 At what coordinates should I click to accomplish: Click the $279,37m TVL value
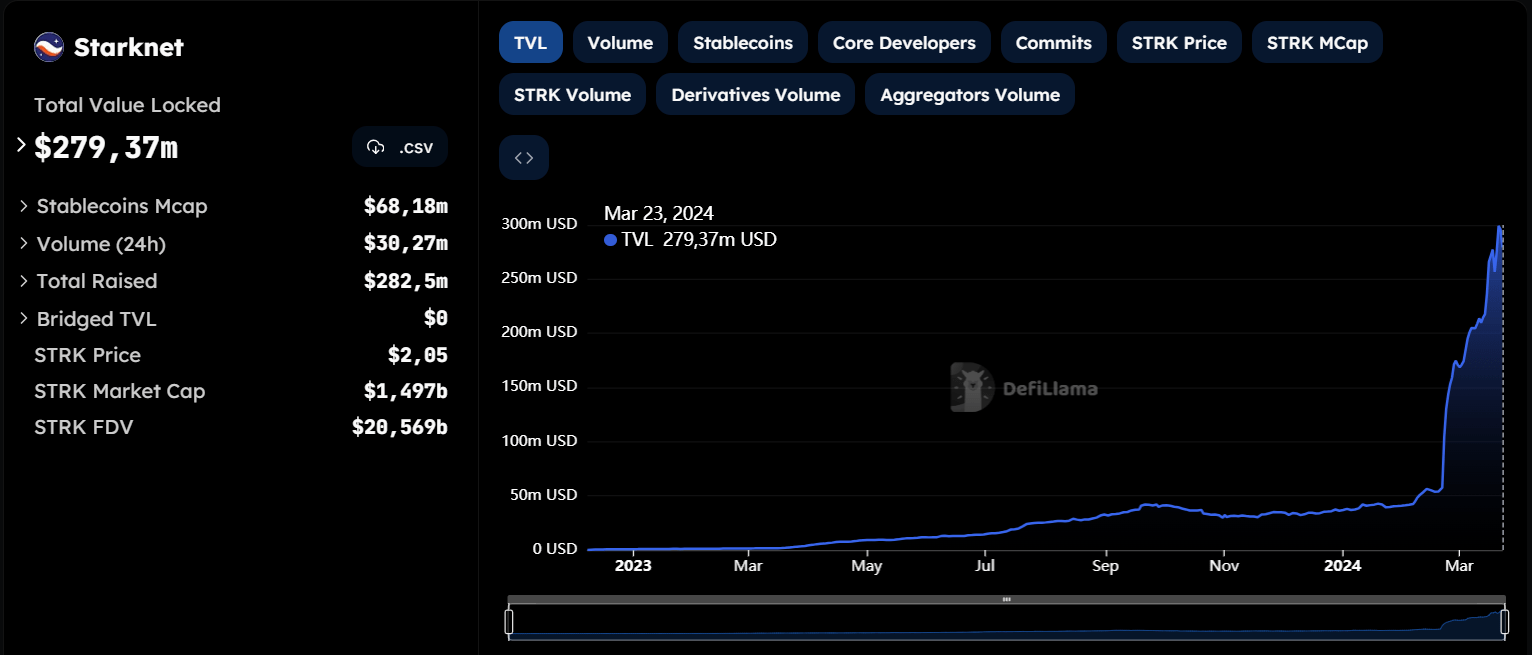tap(106, 148)
